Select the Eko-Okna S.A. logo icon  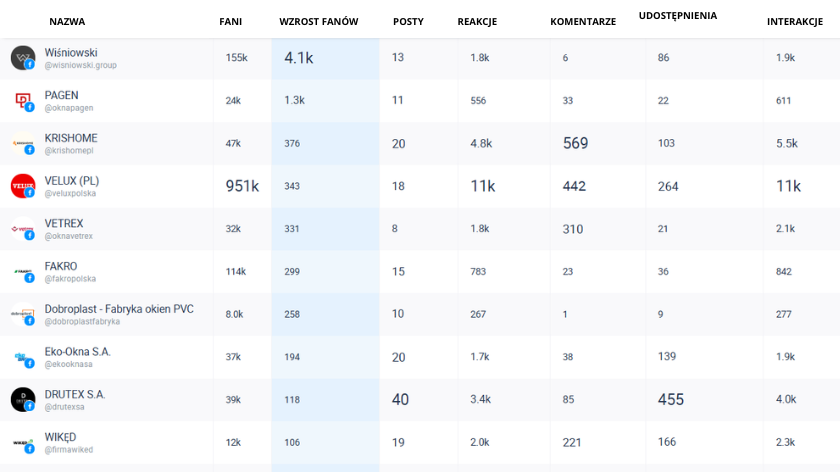pyautogui.click(x=23, y=357)
